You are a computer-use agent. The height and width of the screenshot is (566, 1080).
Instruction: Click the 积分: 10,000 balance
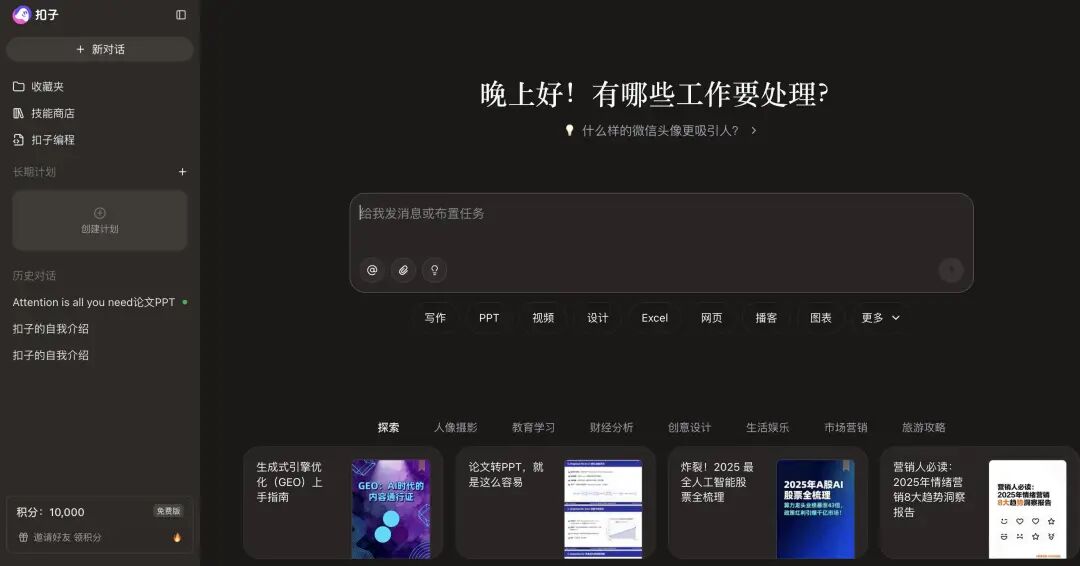coord(50,512)
